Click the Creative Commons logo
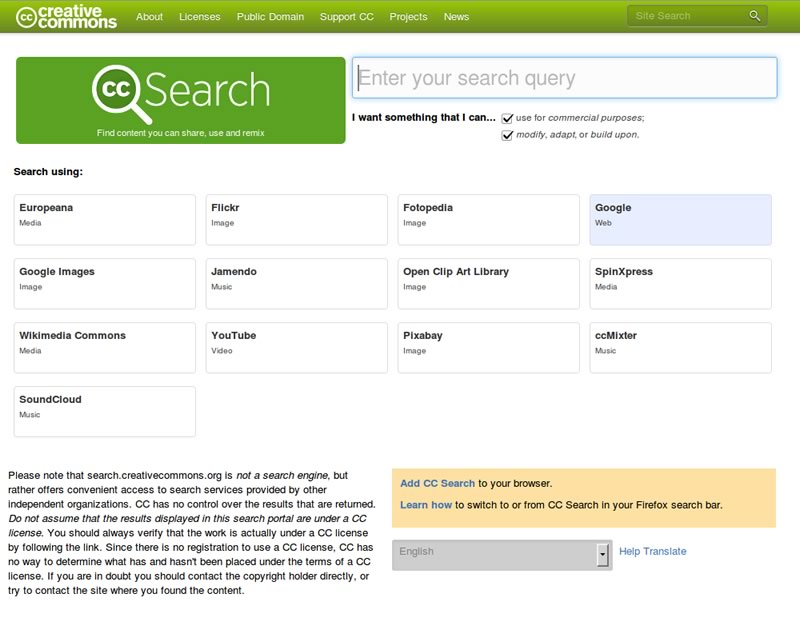Screen dimensions: 800x626 66,16
